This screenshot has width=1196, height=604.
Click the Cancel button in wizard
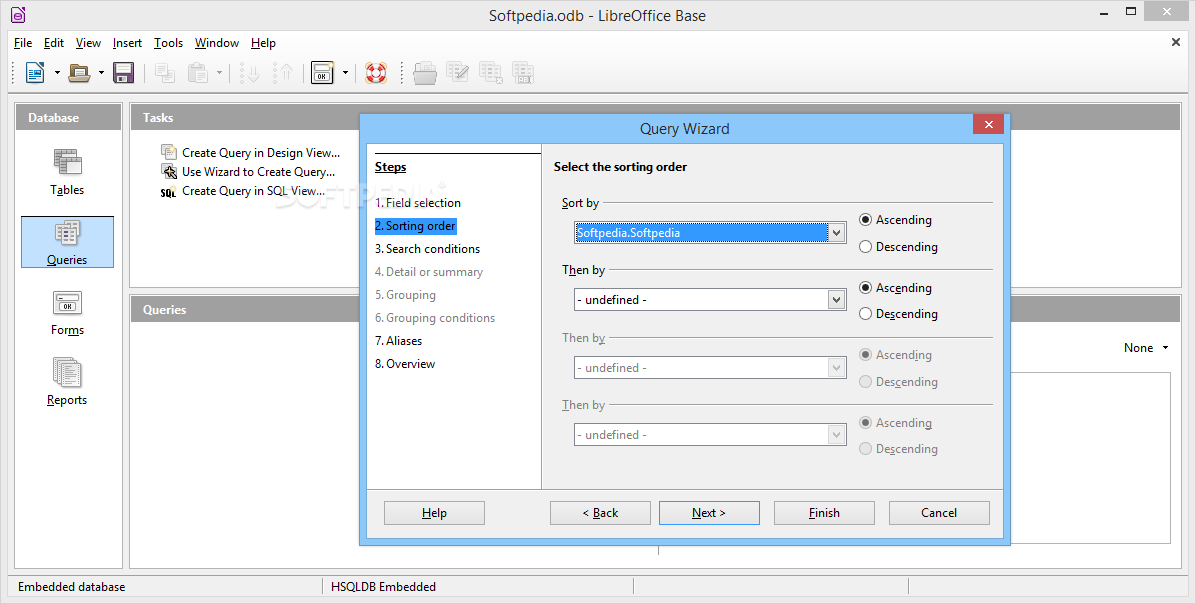939,513
